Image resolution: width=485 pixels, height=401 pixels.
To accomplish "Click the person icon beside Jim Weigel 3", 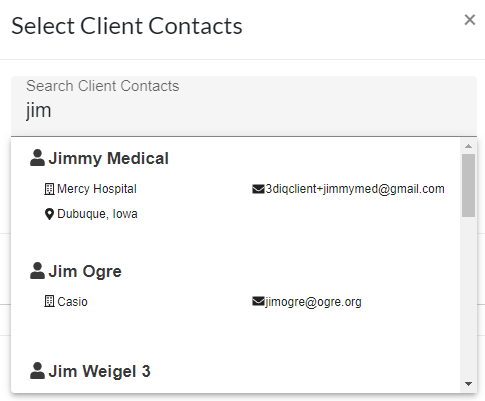I will (x=37, y=371).
